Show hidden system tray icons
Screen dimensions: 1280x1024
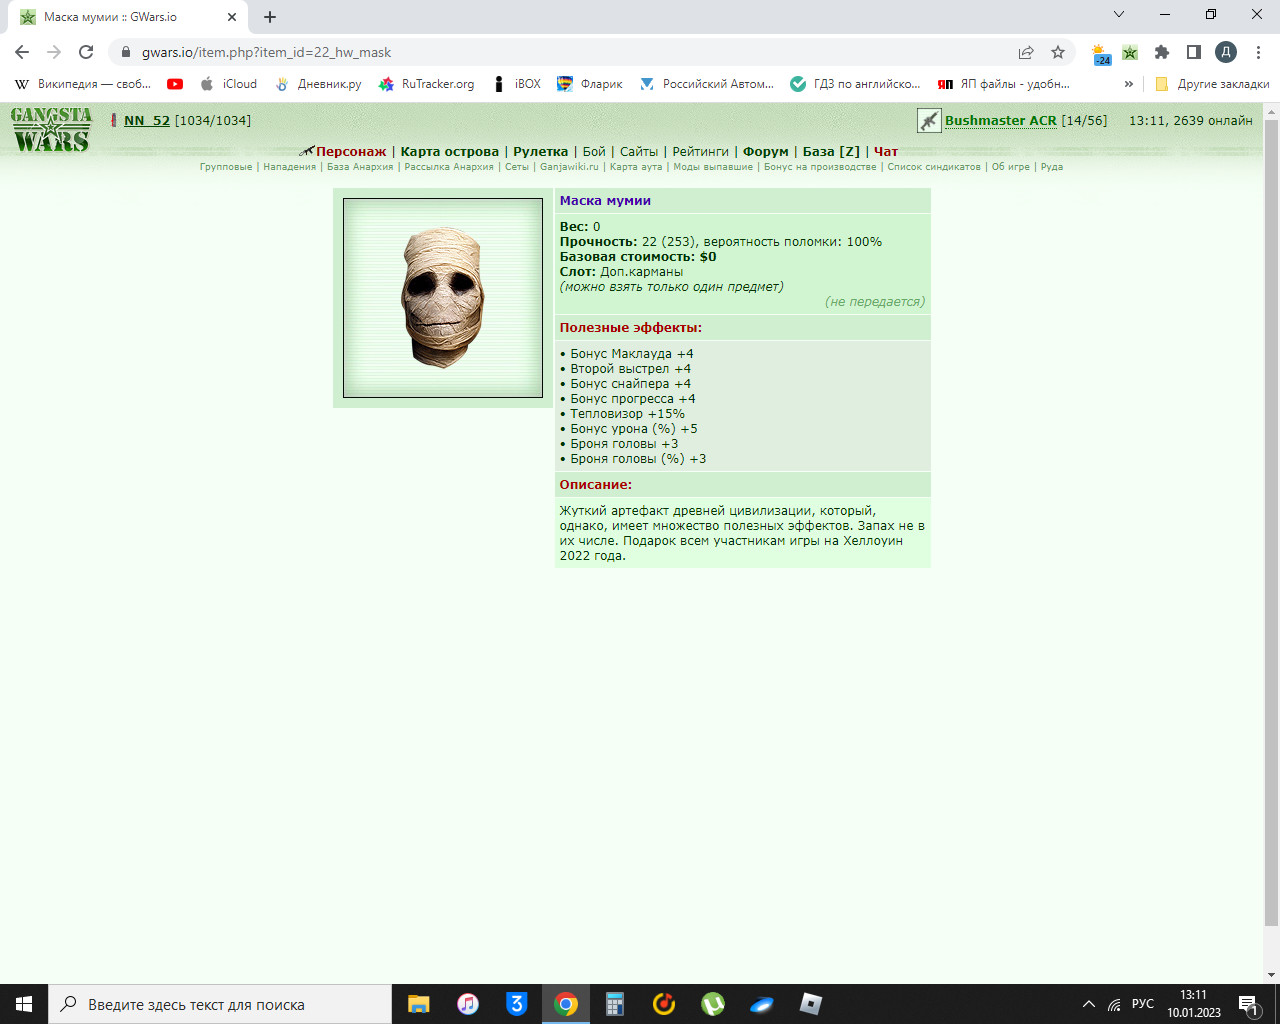1088,1004
